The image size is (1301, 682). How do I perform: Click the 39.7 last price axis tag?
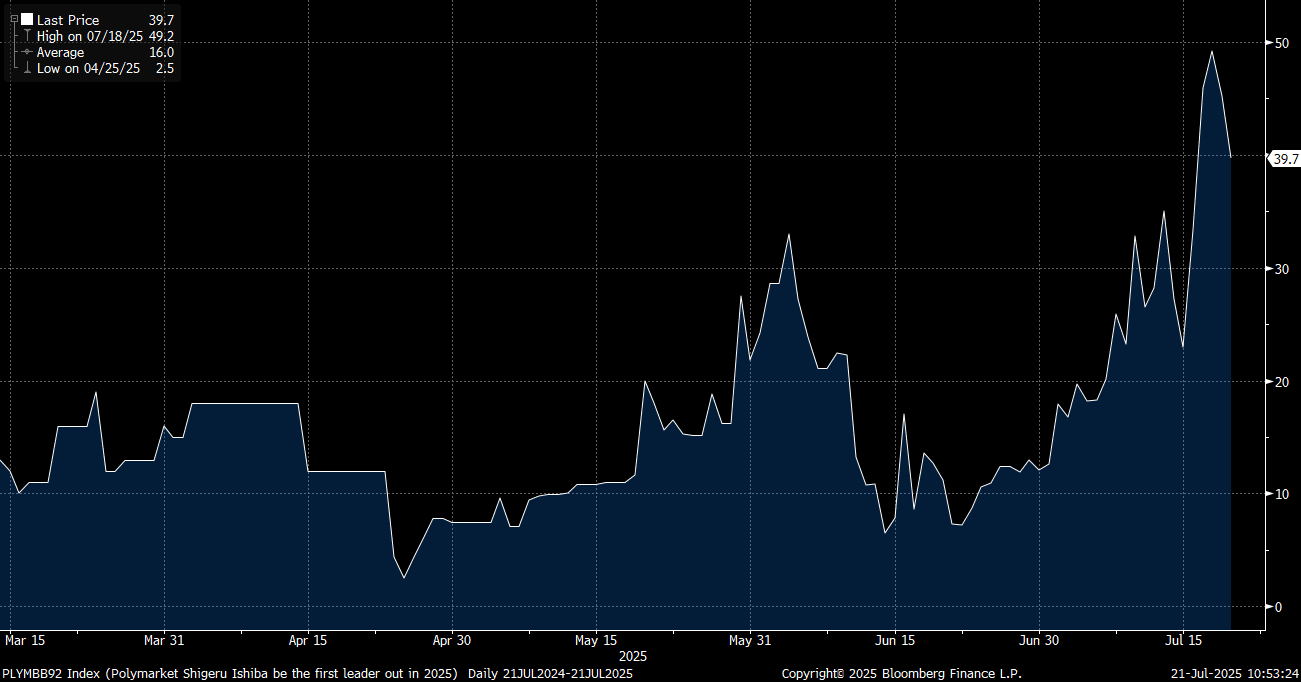[x=1284, y=159]
